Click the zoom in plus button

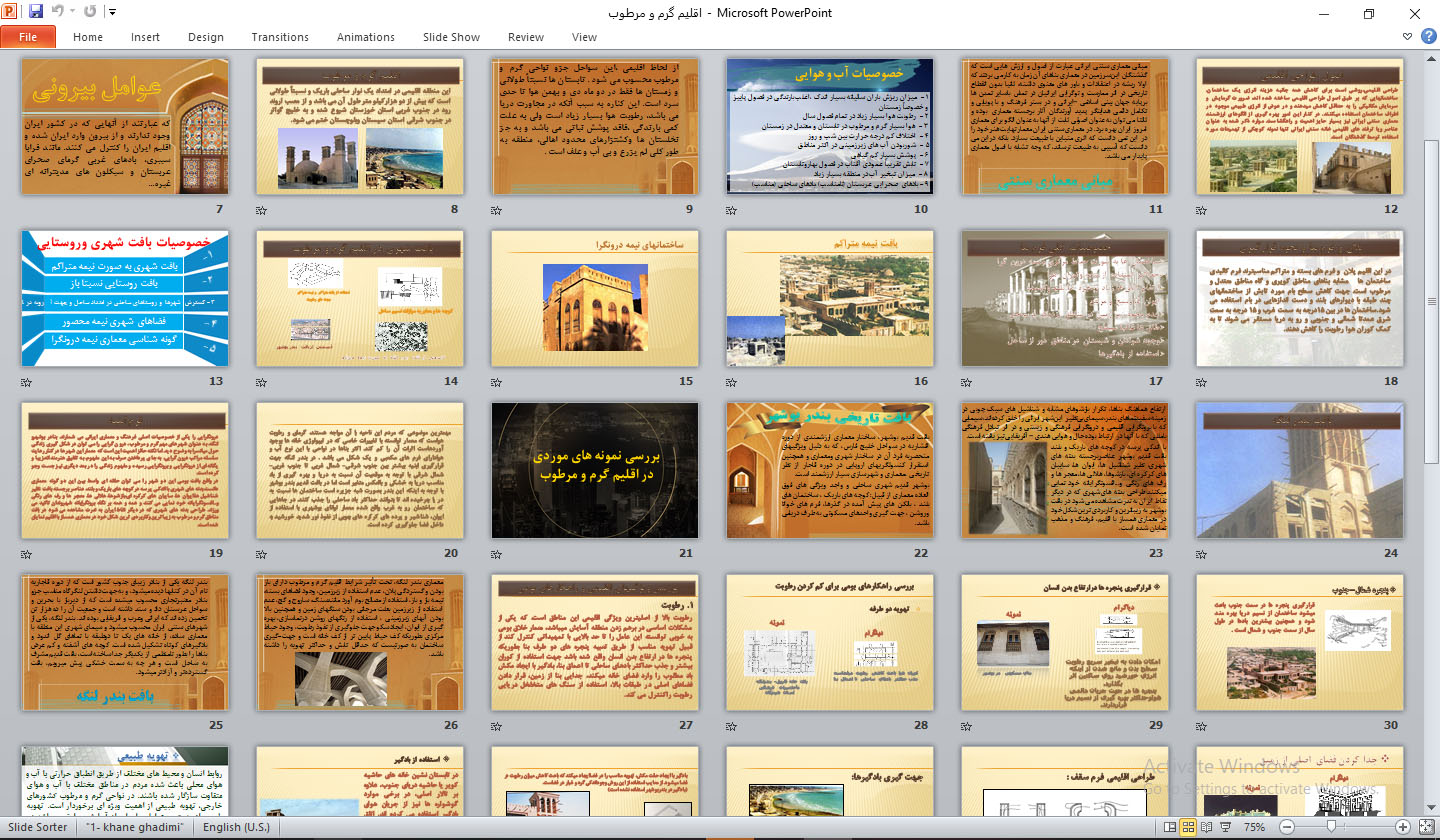(1404, 827)
